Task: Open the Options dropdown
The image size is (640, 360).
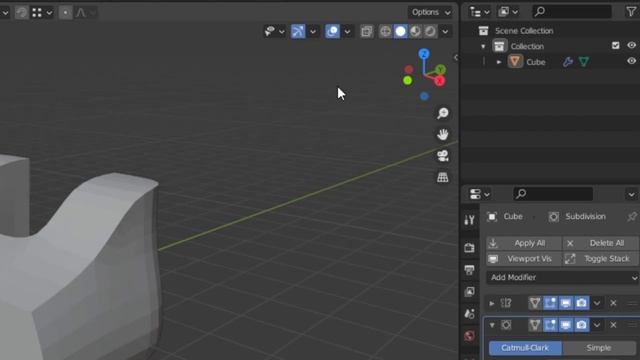Action: click(x=431, y=12)
